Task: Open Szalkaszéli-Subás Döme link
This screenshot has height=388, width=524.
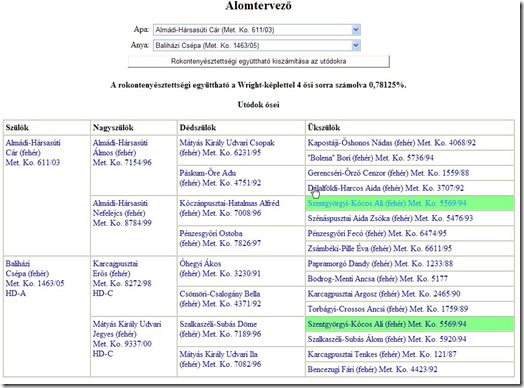Action: (x=220, y=329)
